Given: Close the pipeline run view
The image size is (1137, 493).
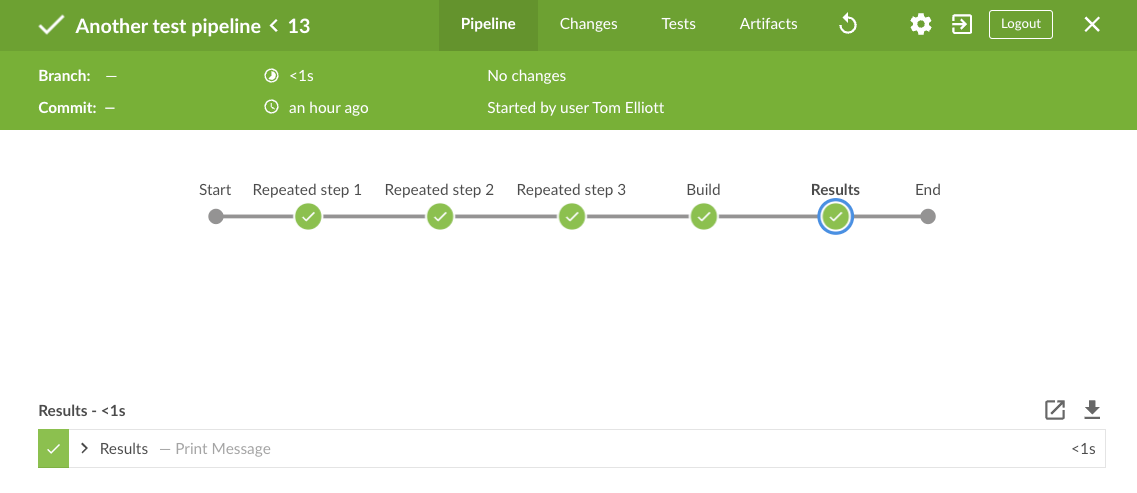Looking at the screenshot, I should (1092, 24).
